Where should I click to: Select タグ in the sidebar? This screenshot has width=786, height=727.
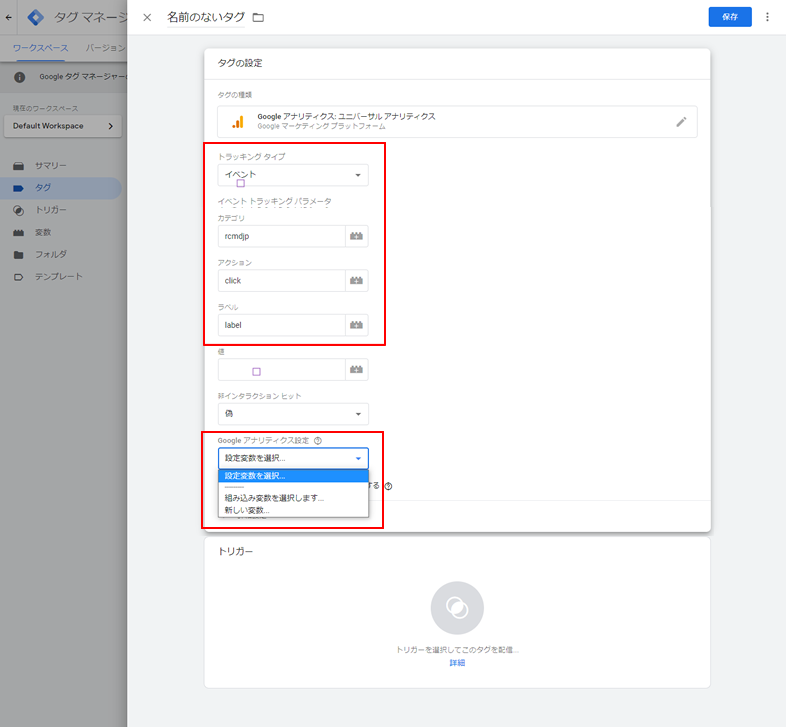[60, 188]
